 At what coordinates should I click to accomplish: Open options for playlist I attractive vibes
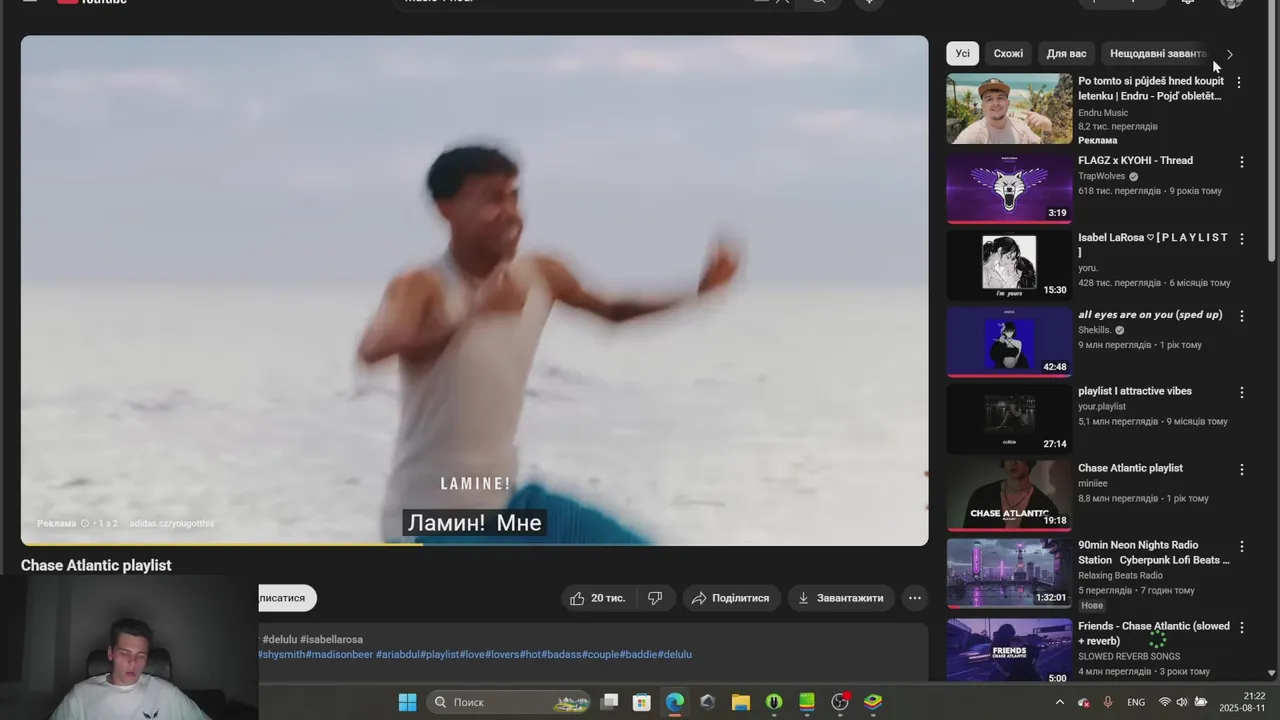coord(1242,393)
